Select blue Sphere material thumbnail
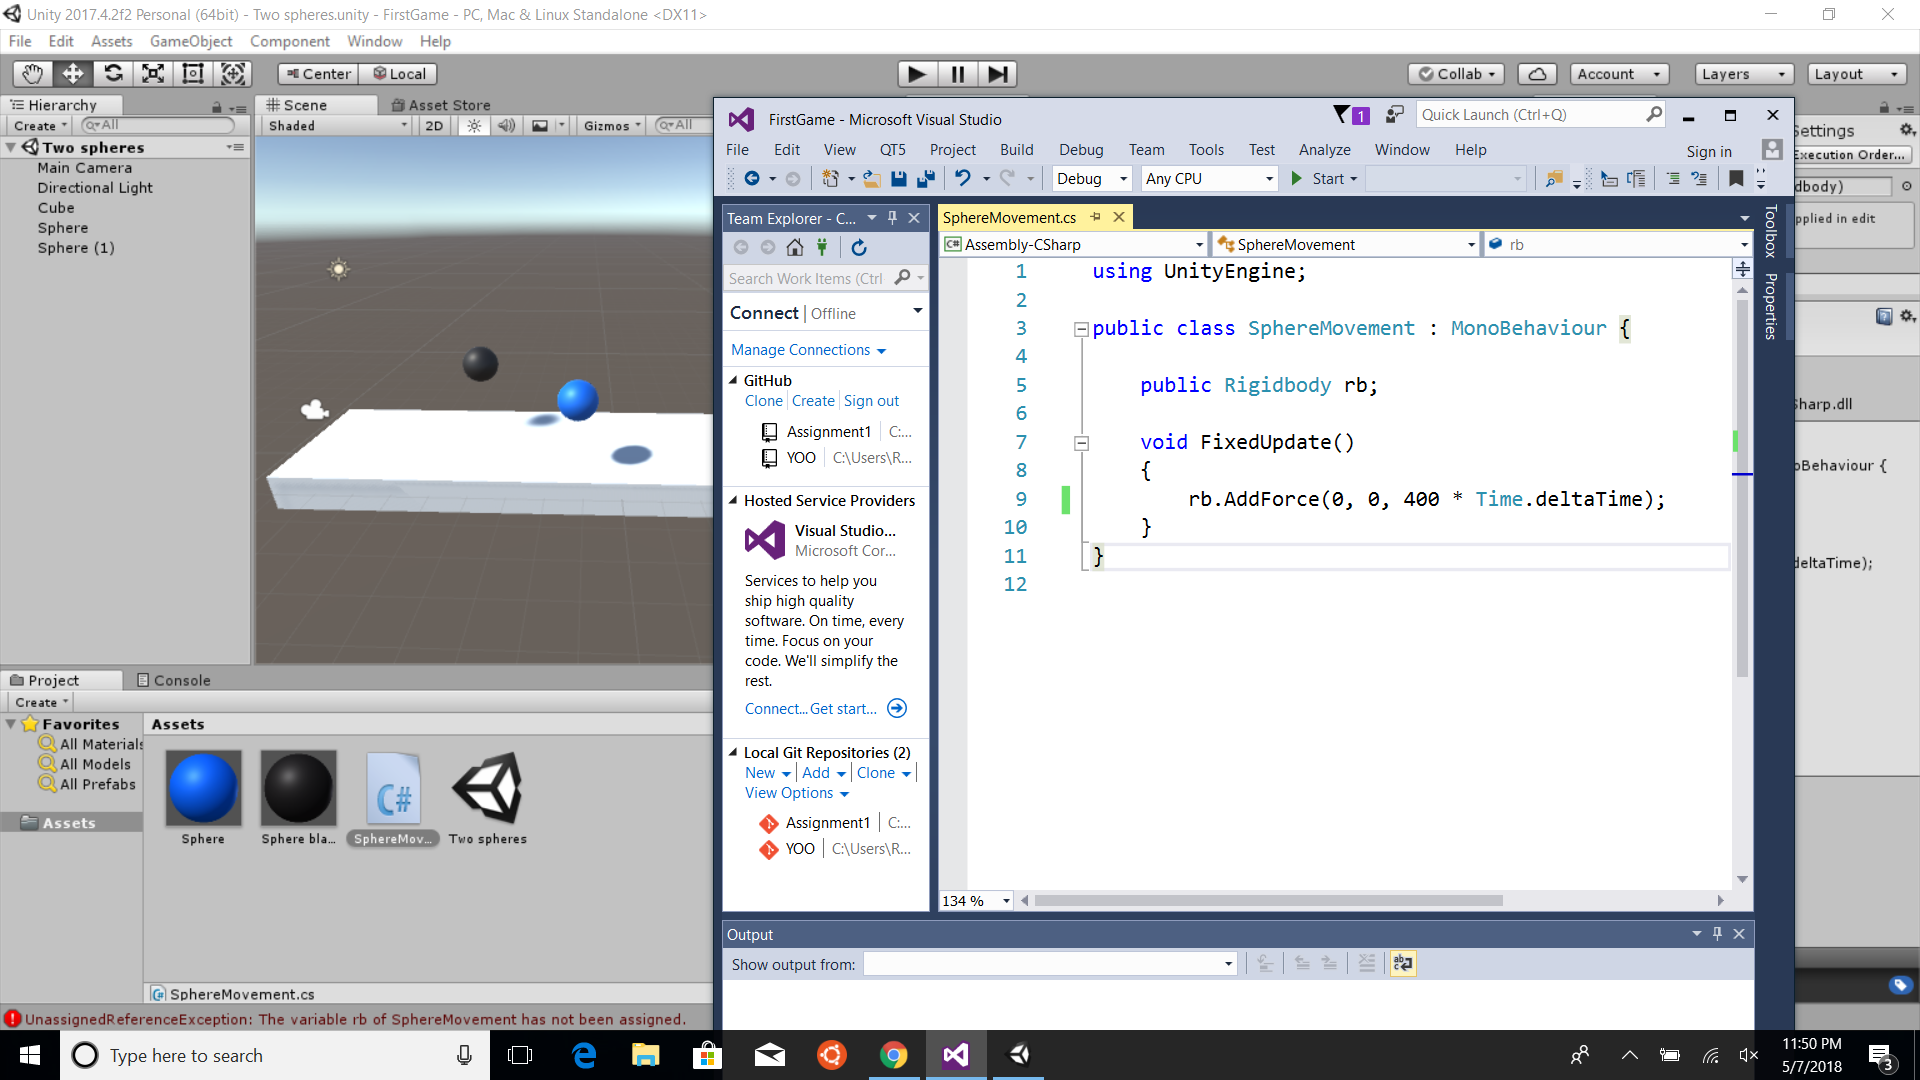The height and width of the screenshot is (1080, 1920). coord(203,788)
